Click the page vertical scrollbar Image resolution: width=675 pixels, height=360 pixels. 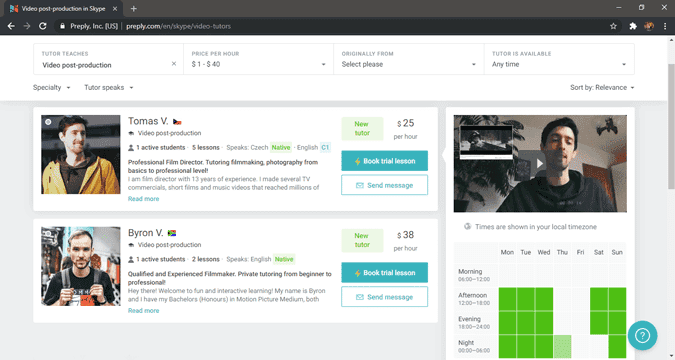pyautogui.click(x=671, y=126)
